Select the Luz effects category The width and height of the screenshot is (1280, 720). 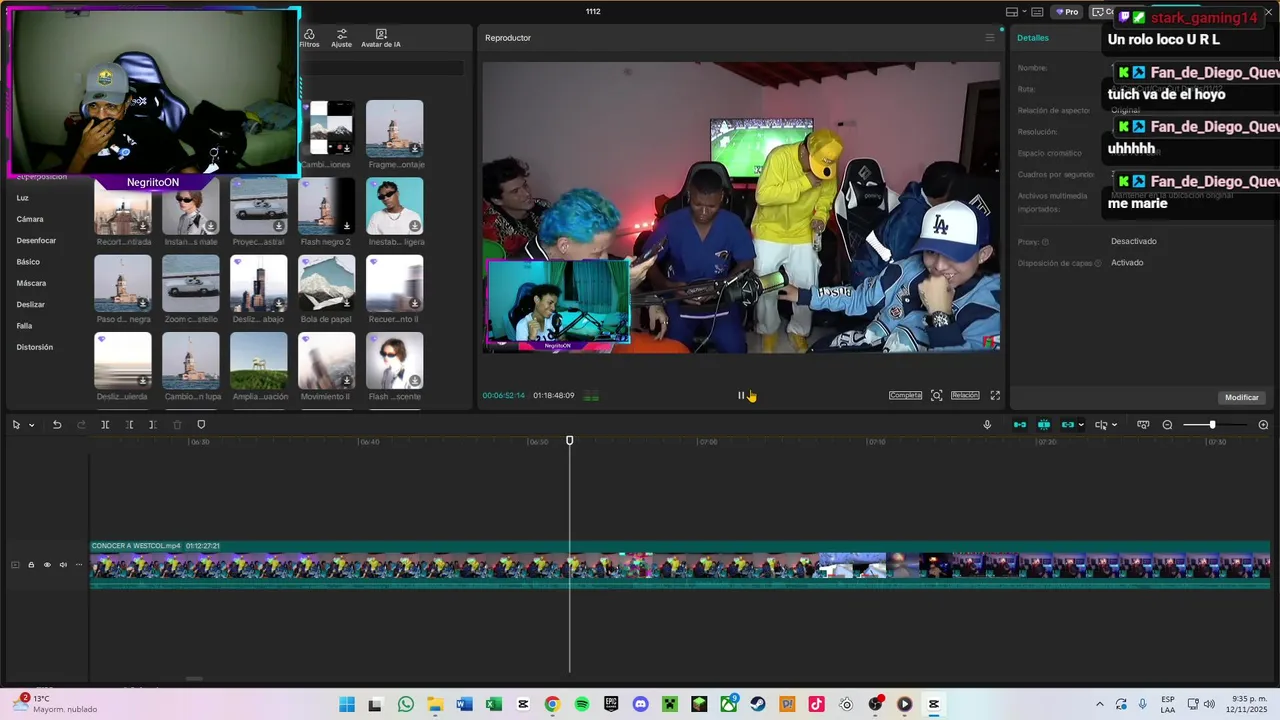coord(22,198)
